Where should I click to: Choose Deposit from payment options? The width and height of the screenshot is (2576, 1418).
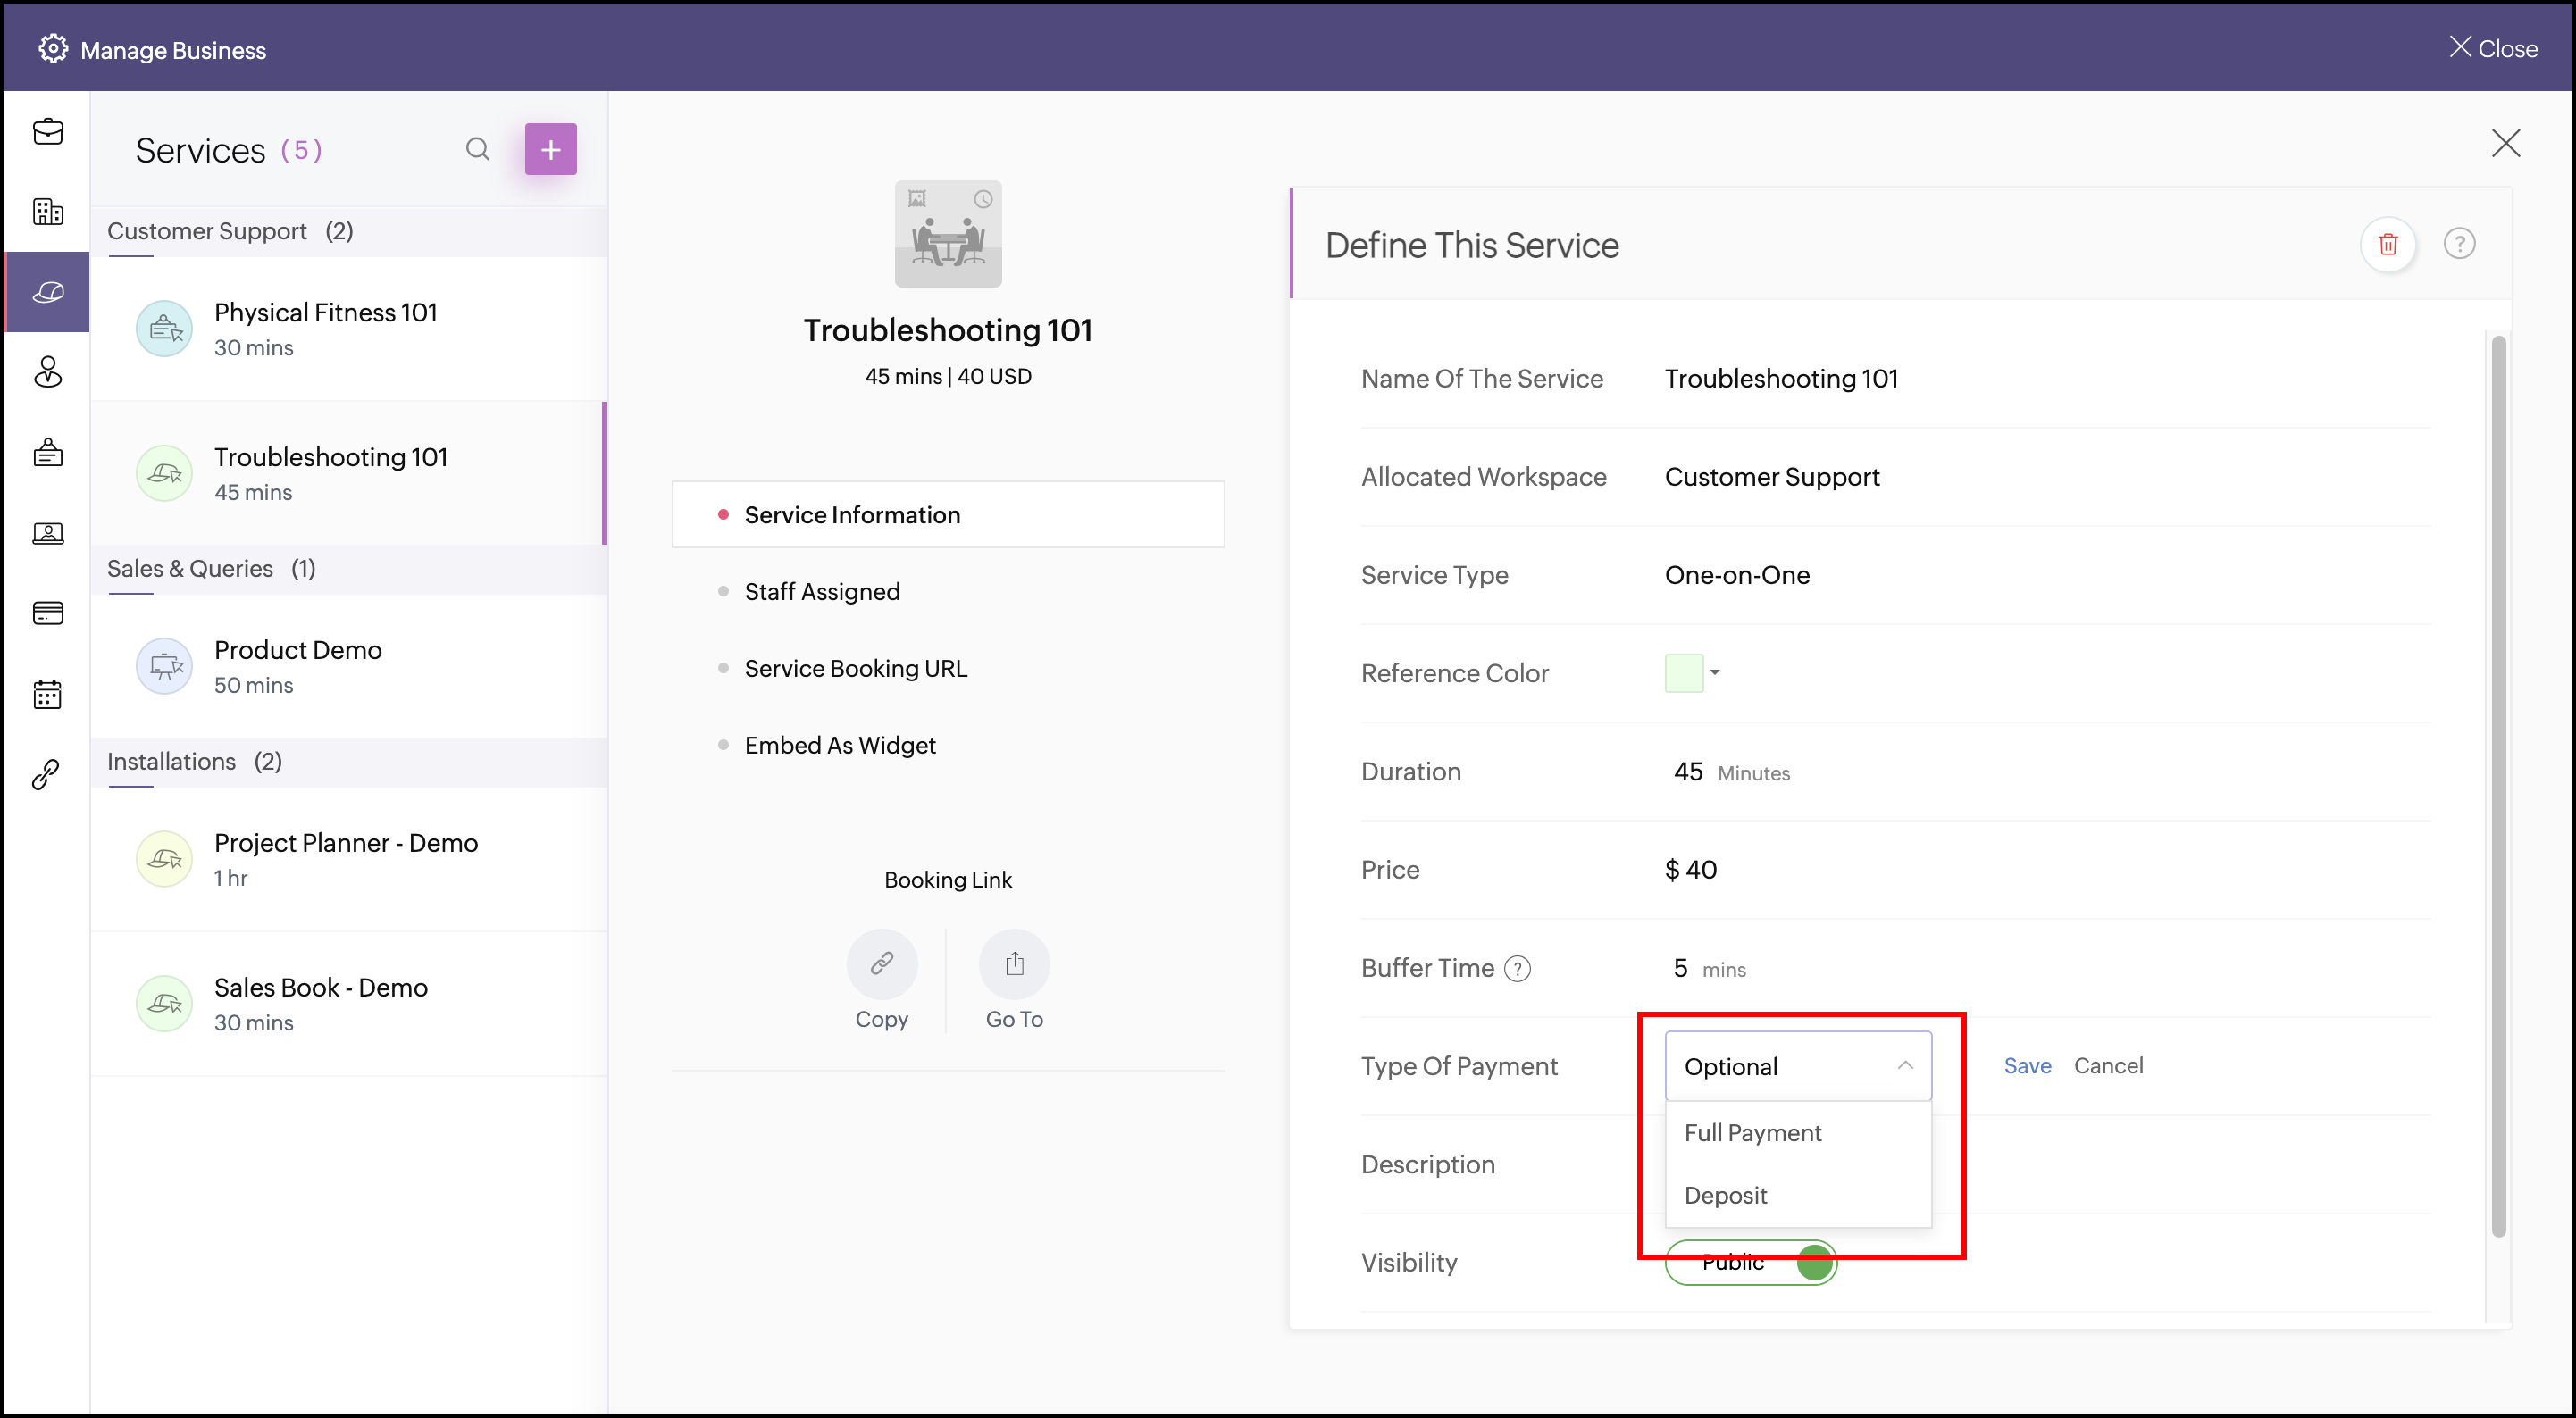click(1725, 1196)
